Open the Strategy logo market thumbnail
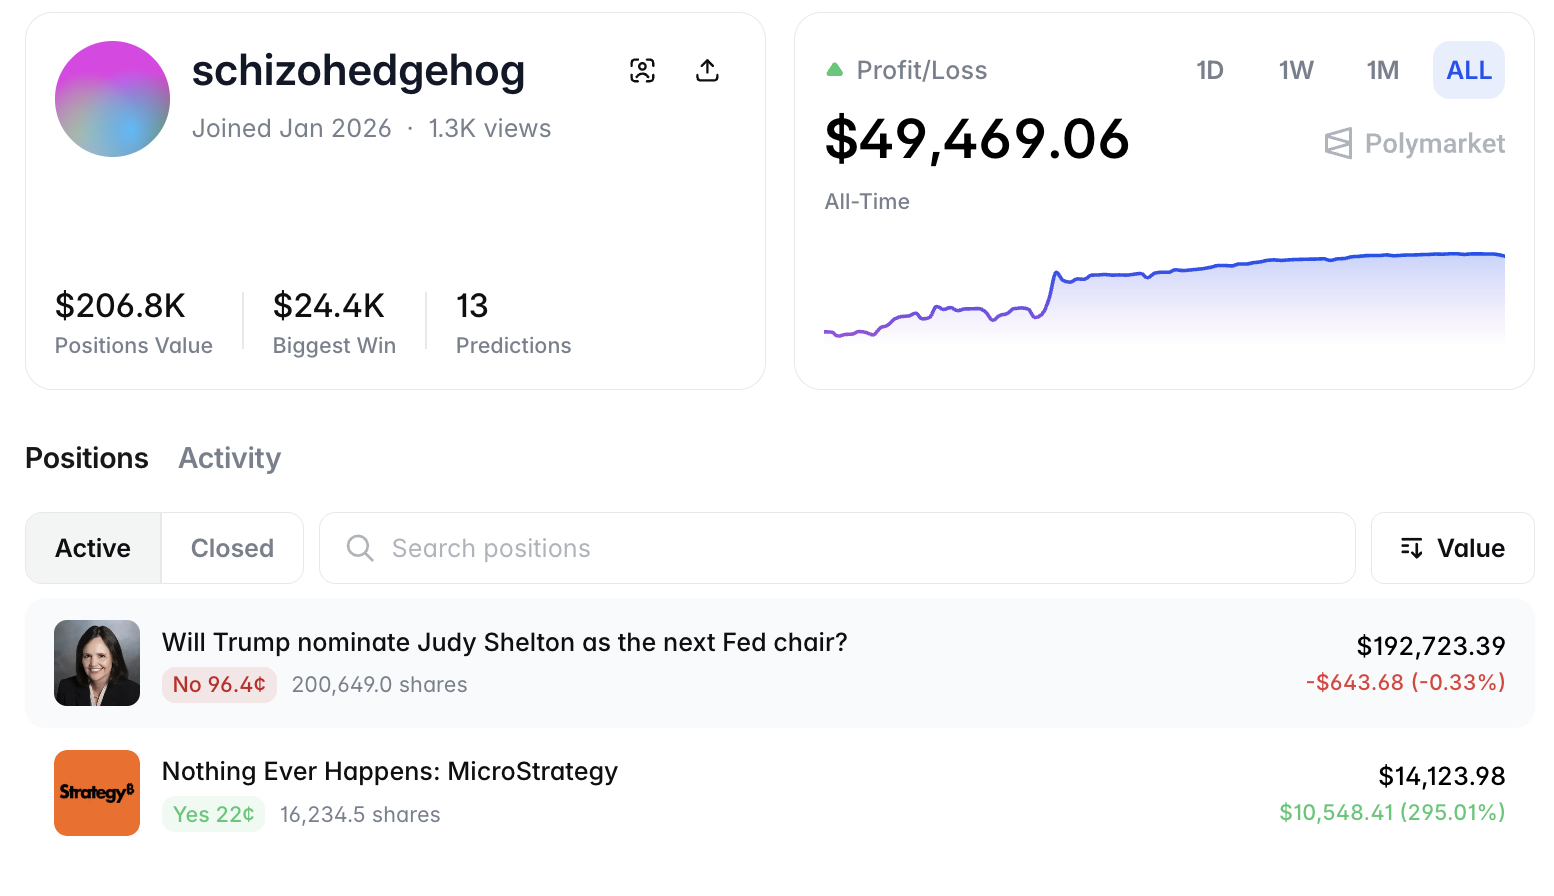Image resolution: width=1554 pixels, height=896 pixels. (97, 793)
